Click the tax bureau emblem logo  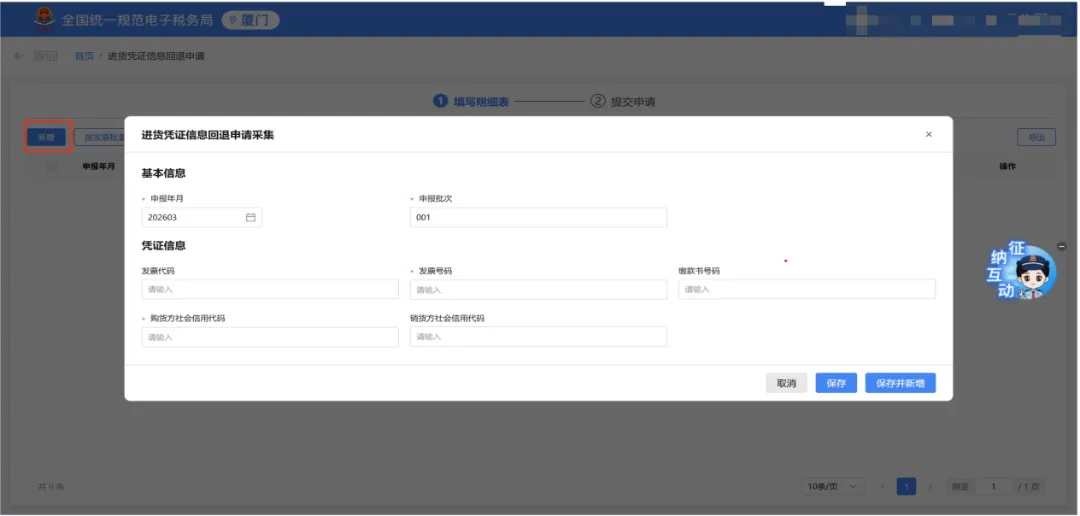pyautogui.click(x=45, y=19)
